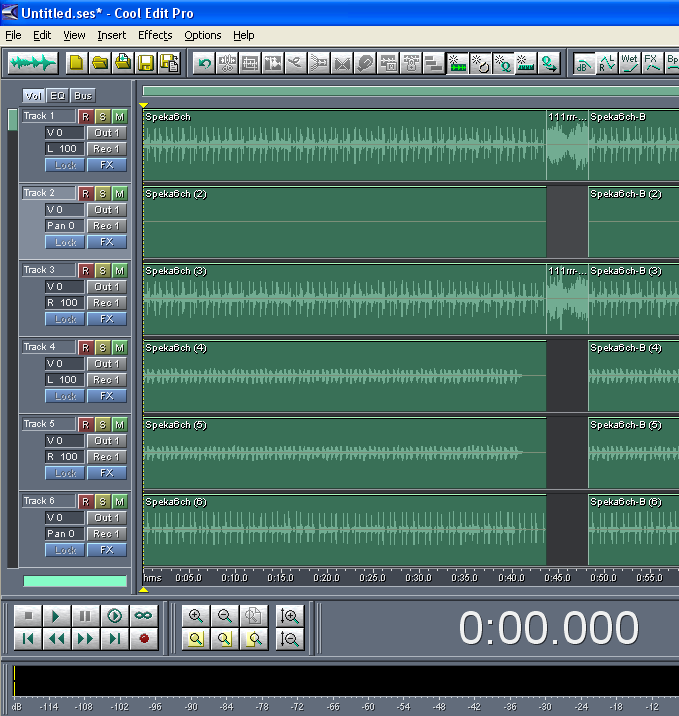This screenshot has width=679, height=716.
Task: Open Out 1 output selector for Track 1
Action: click(107, 133)
